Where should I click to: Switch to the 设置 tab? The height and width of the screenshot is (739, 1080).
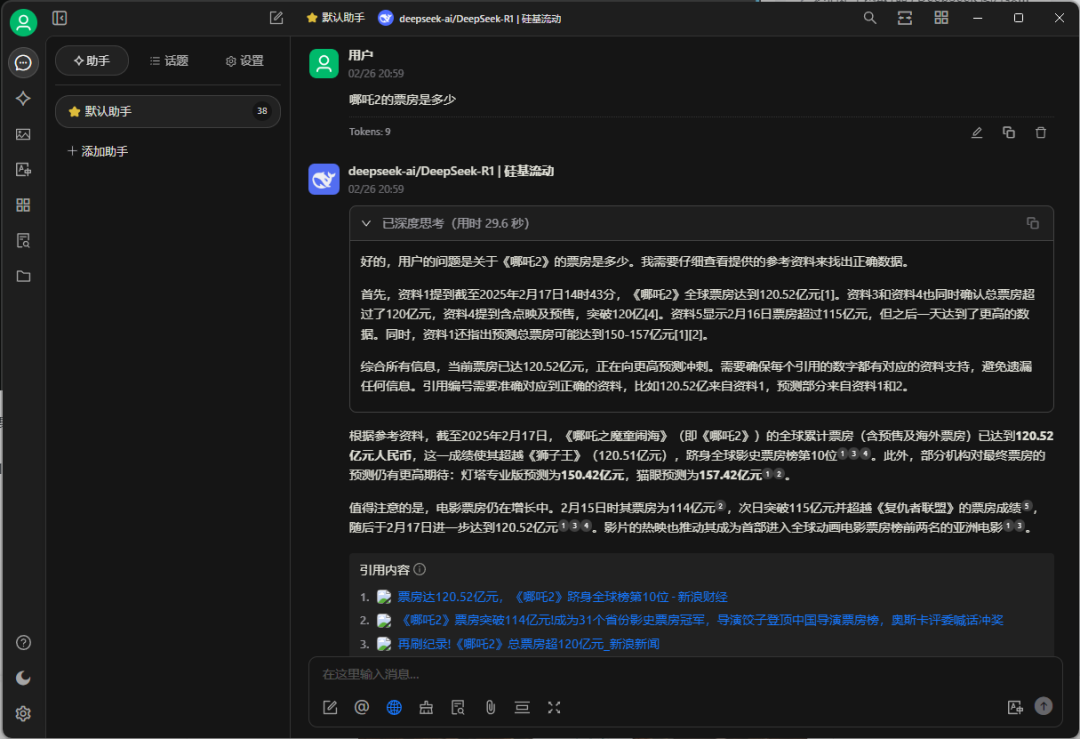click(x=245, y=61)
